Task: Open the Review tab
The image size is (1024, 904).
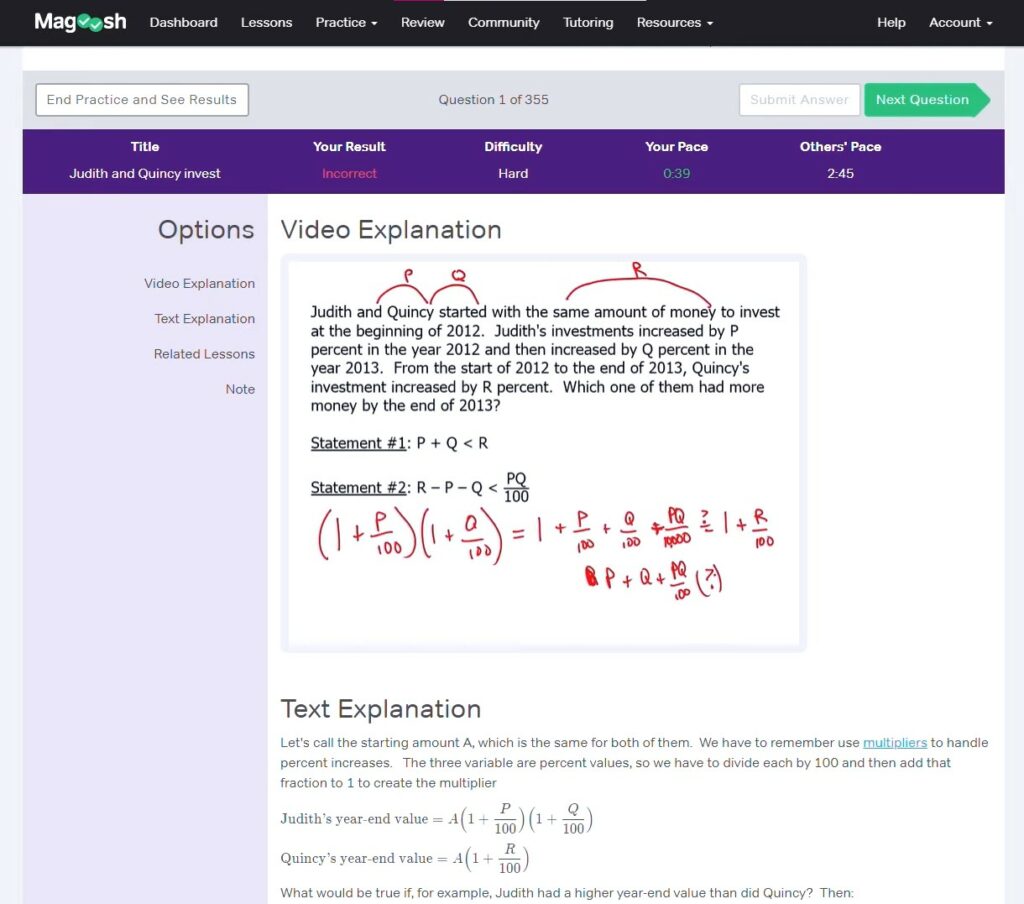Action: (x=422, y=22)
